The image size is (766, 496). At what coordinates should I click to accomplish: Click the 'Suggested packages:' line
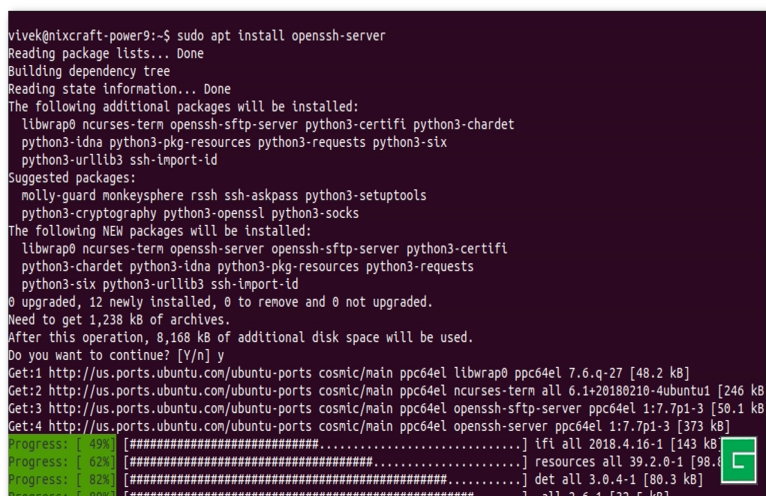point(72,177)
